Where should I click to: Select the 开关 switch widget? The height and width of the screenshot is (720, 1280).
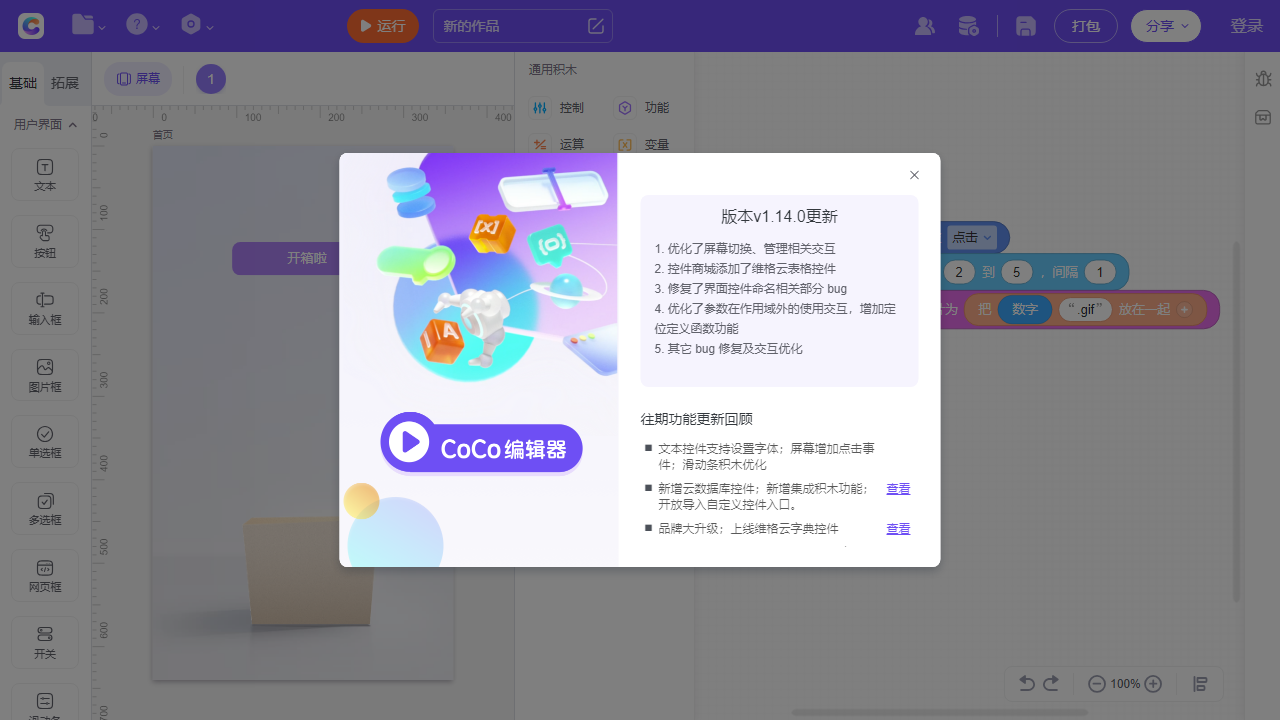coord(45,643)
